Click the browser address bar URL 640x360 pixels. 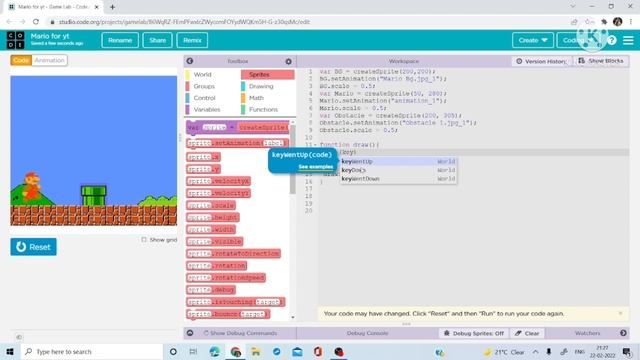pyautogui.click(x=184, y=22)
